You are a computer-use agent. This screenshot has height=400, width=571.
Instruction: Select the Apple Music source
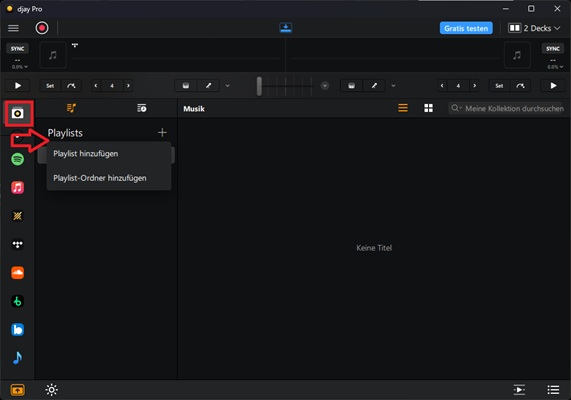[x=17, y=187]
